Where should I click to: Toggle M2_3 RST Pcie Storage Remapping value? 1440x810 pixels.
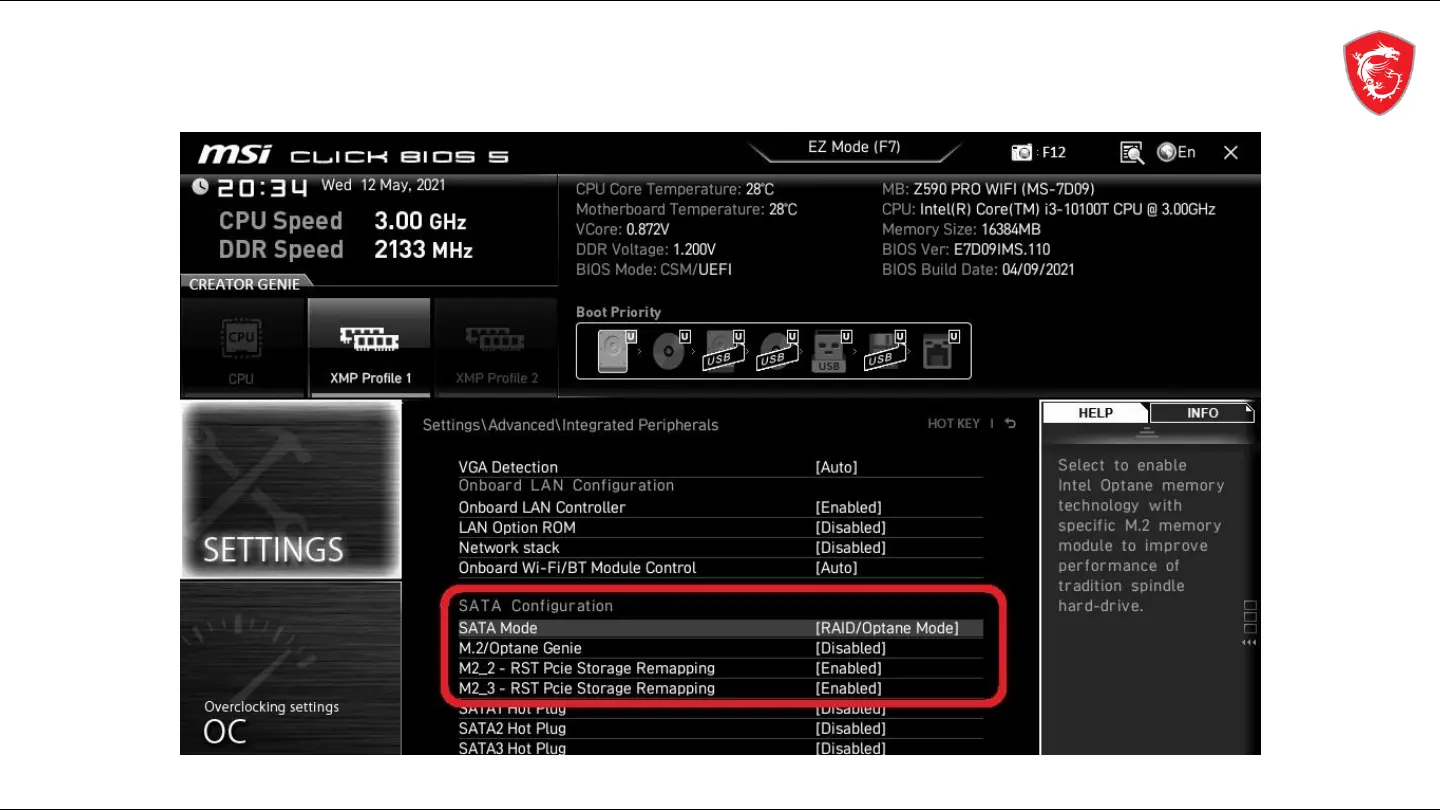tap(848, 688)
